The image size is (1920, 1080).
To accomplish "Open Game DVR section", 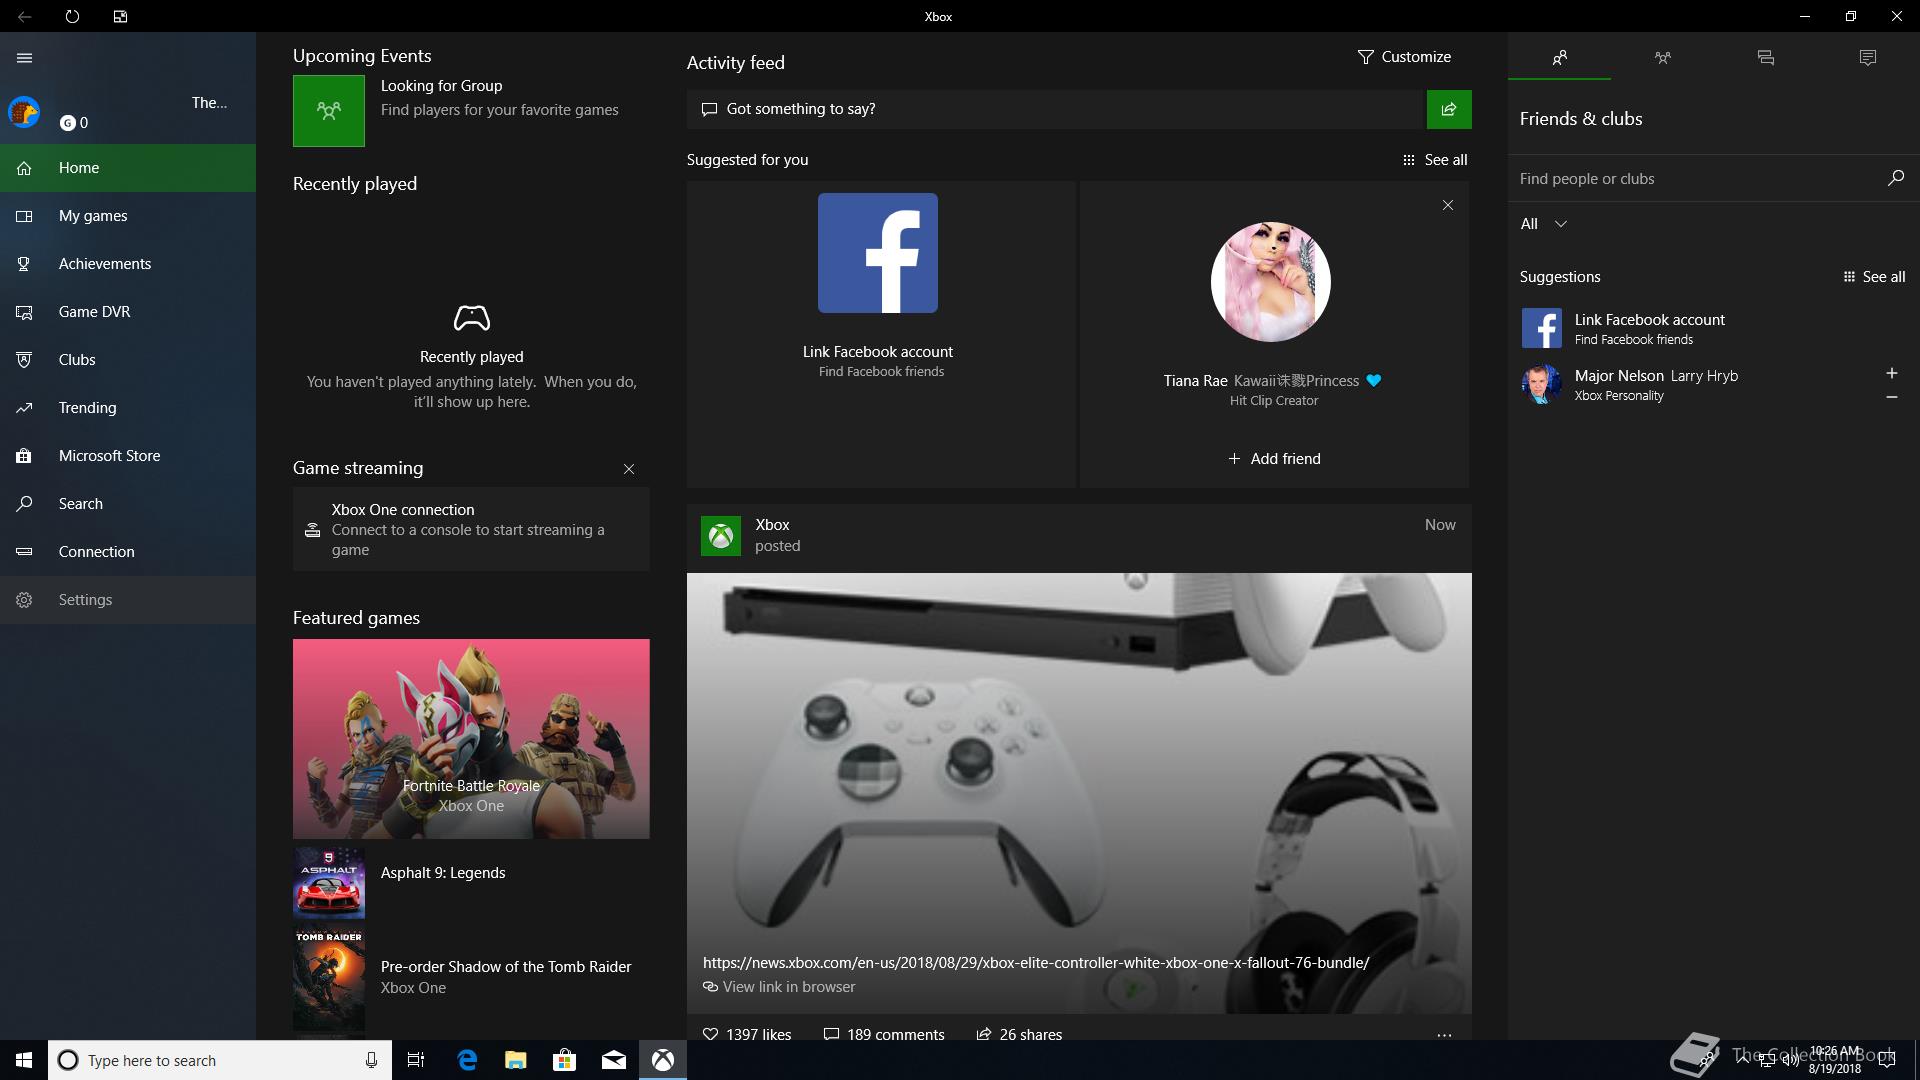I will pyautogui.click(x=128, y=312).
